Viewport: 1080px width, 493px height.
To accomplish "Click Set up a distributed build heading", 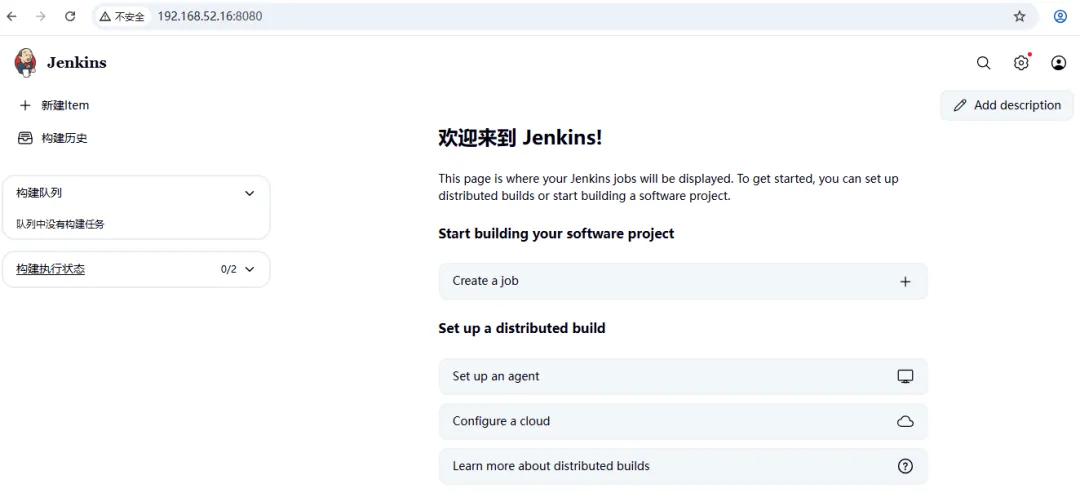I will (522, 328).
